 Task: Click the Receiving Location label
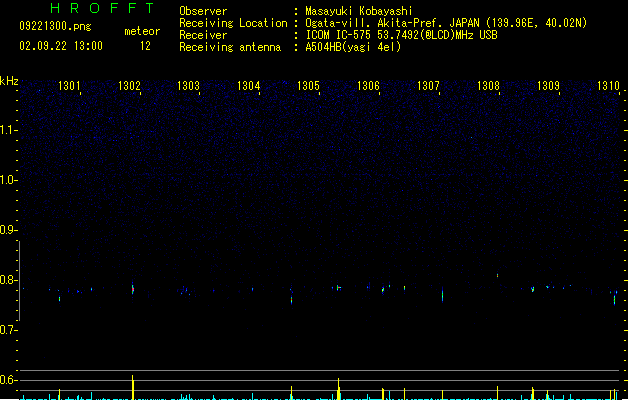point(233,23)
